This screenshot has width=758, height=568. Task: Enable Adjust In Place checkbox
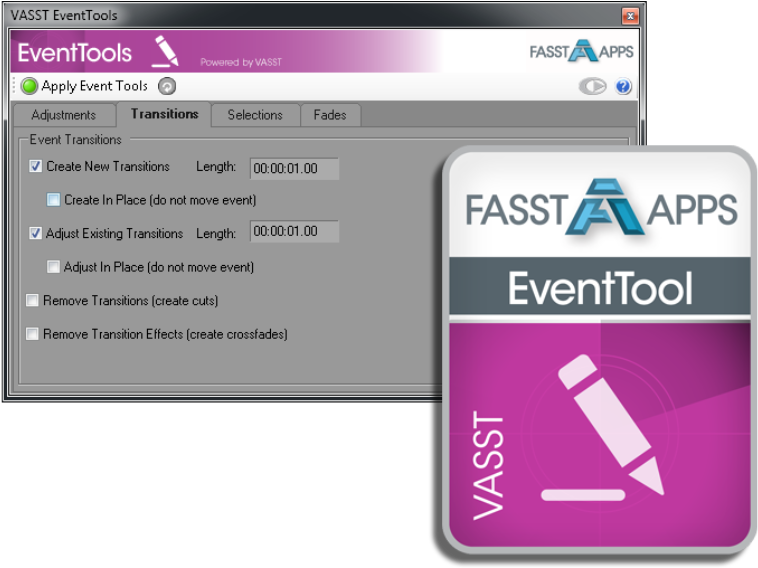pyautogui.click(x=53, y=267)
